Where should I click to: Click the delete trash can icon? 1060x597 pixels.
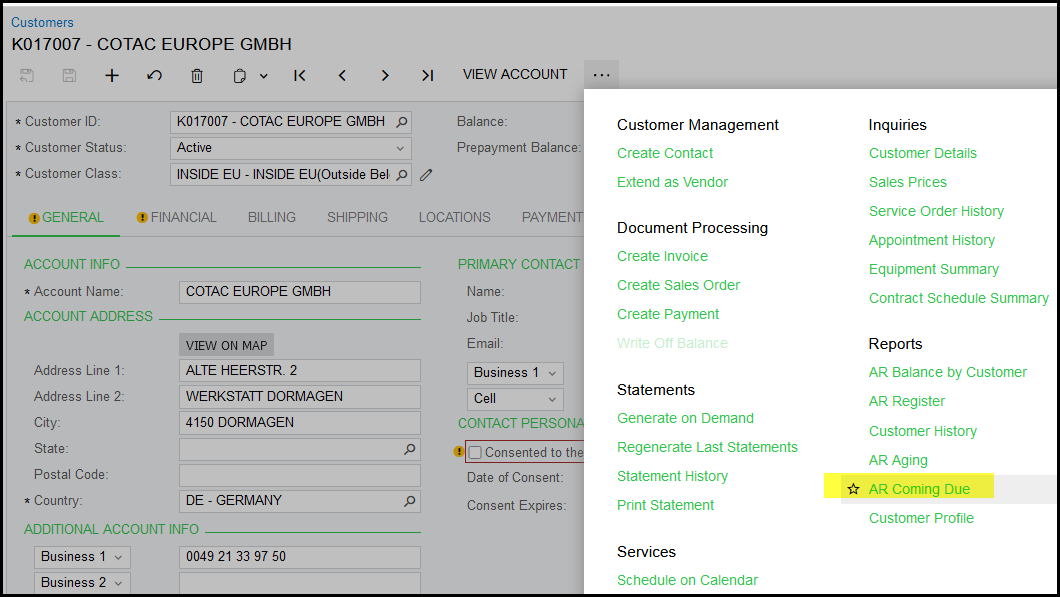click(x=197, y=75)
